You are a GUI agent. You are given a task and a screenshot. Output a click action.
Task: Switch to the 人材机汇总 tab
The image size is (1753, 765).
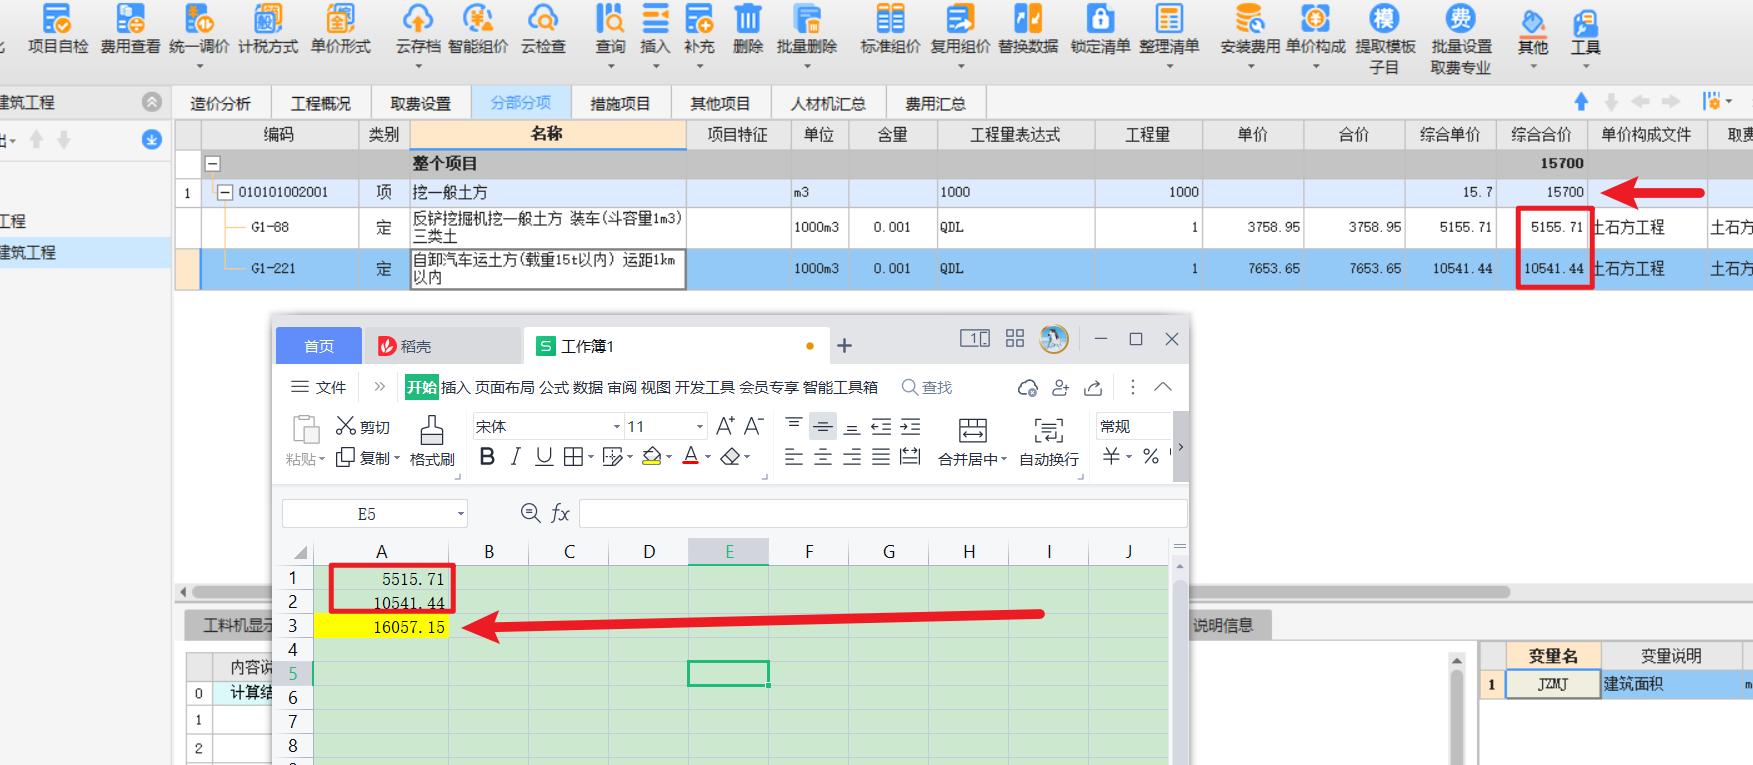point(827,104)
